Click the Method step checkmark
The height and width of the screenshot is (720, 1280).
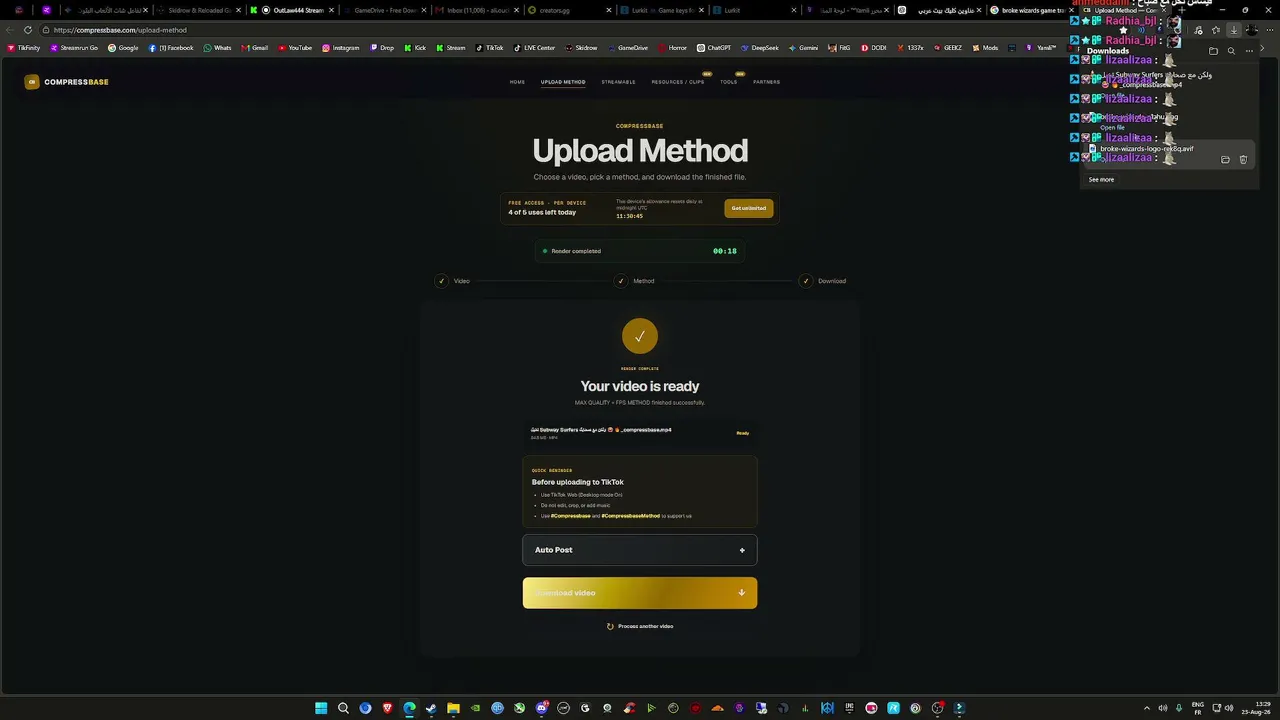tap(621, 281)
